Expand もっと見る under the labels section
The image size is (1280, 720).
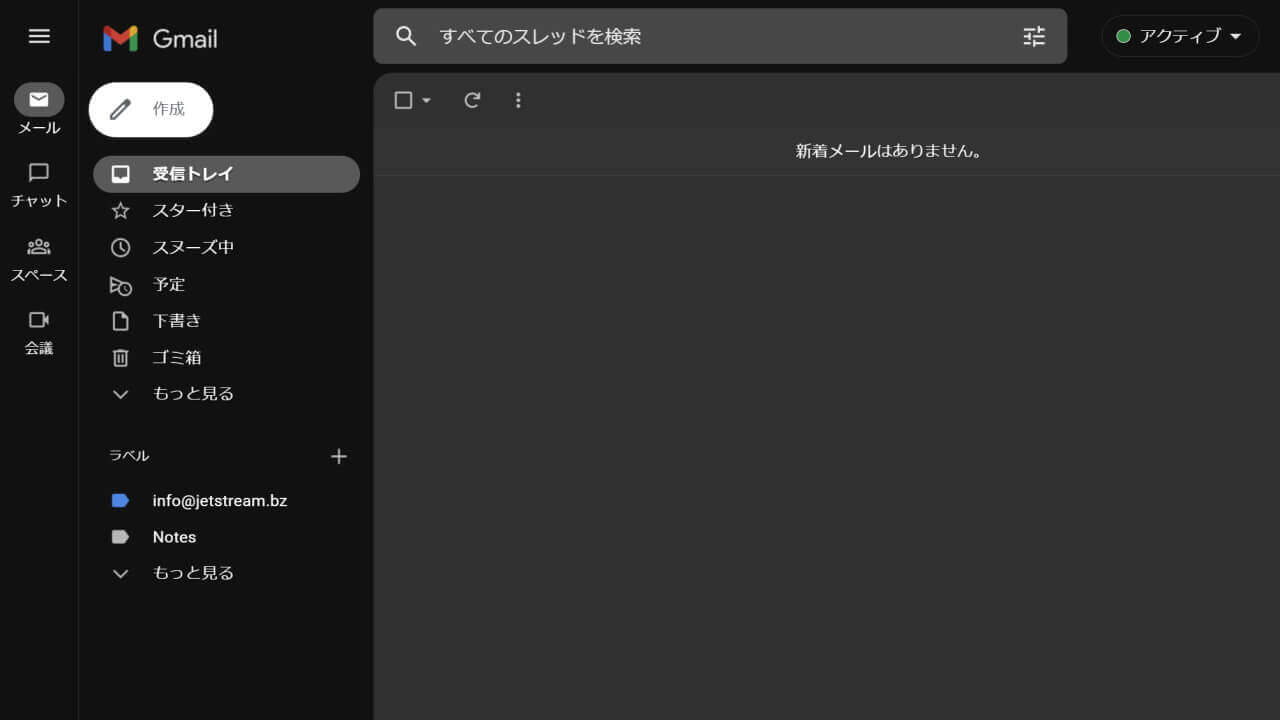[192, 572]
